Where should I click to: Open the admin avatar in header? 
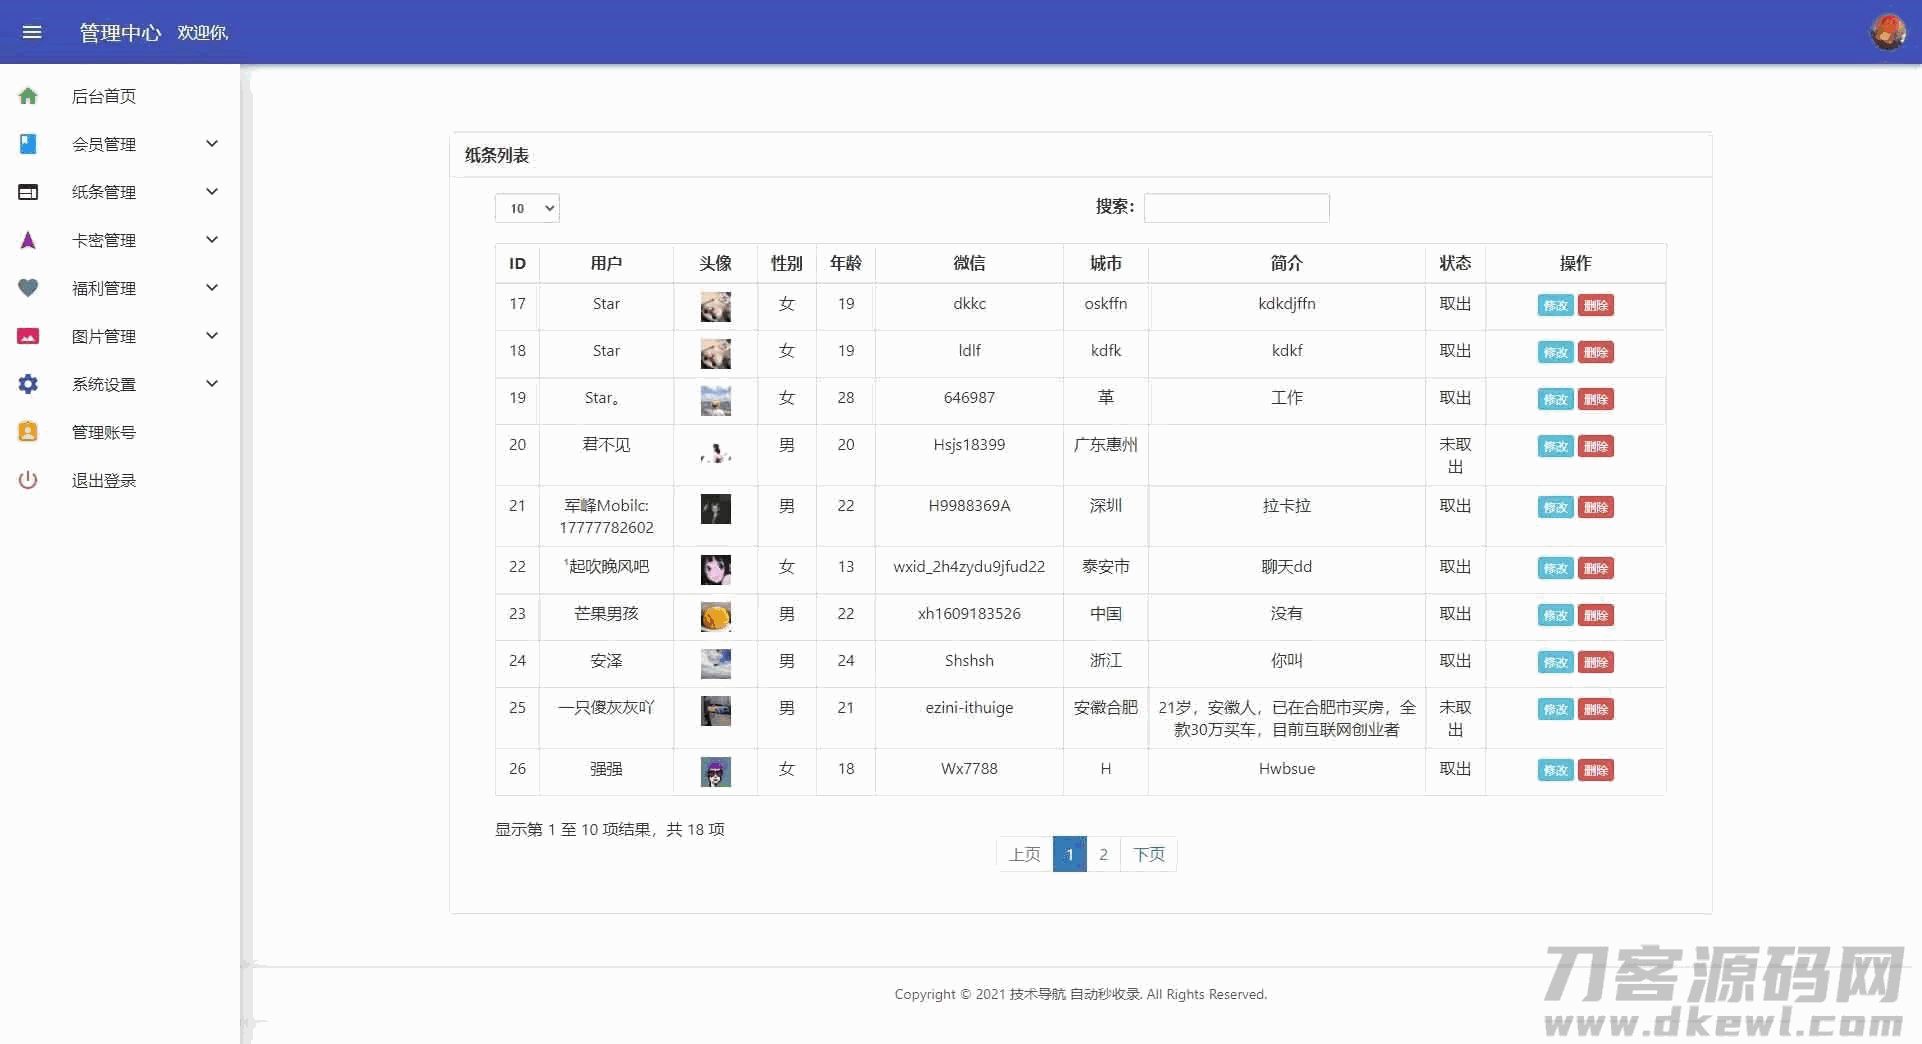pos(1887,32)
